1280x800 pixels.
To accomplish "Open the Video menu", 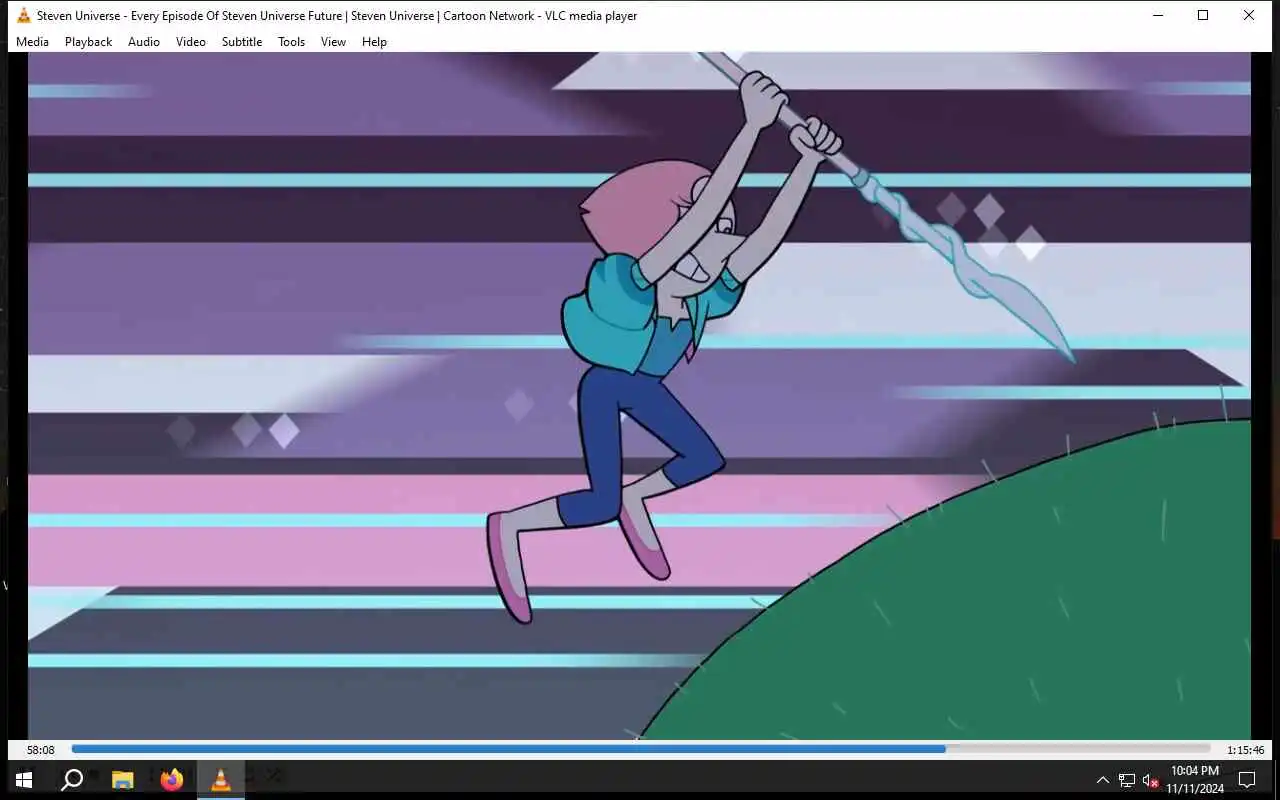I will (x=190, y=42).
